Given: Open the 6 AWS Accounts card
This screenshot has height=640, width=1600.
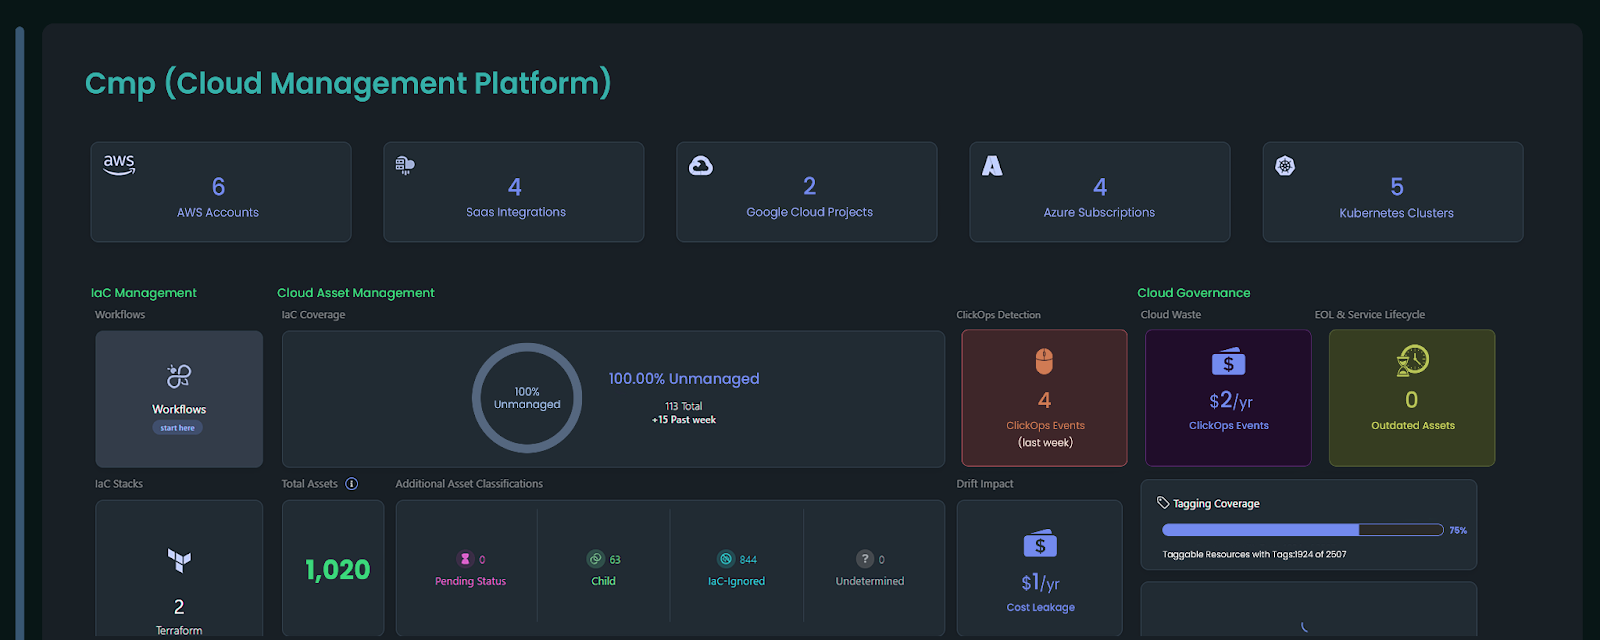Looking at the screenshot, I should [x=220, y=192].
